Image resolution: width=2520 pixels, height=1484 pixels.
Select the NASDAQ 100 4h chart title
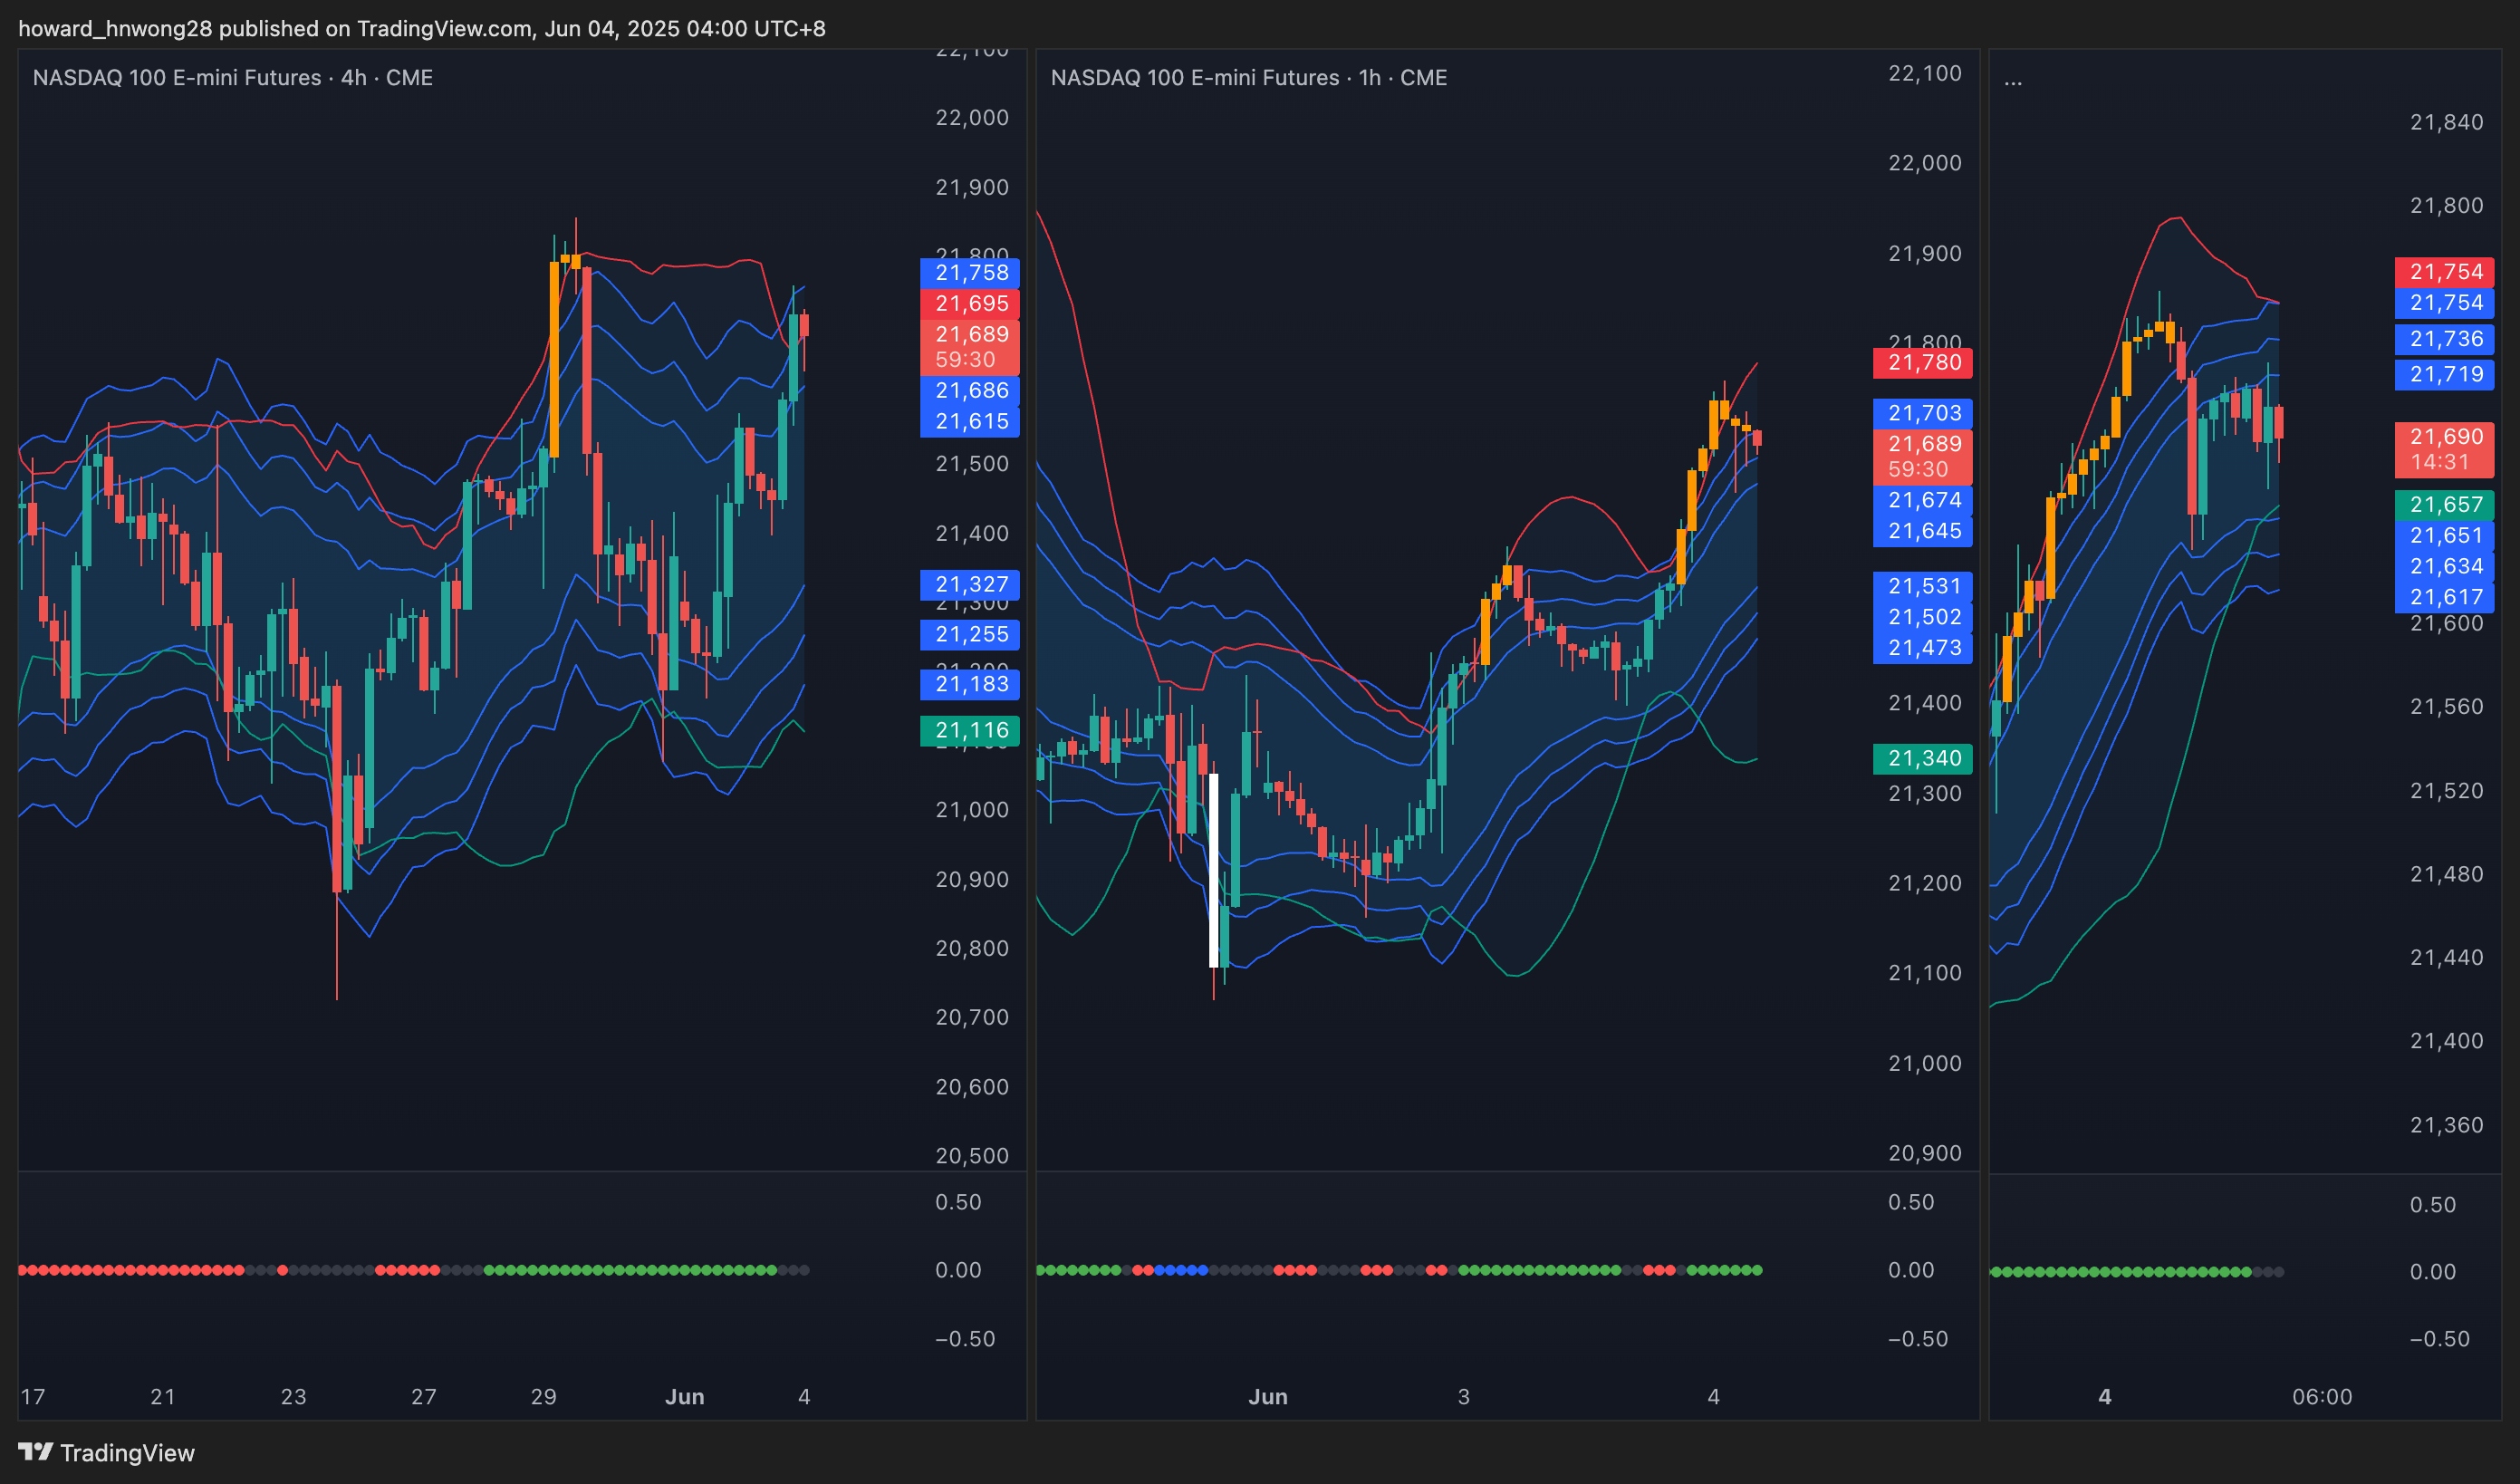click(x=232, y=78)
